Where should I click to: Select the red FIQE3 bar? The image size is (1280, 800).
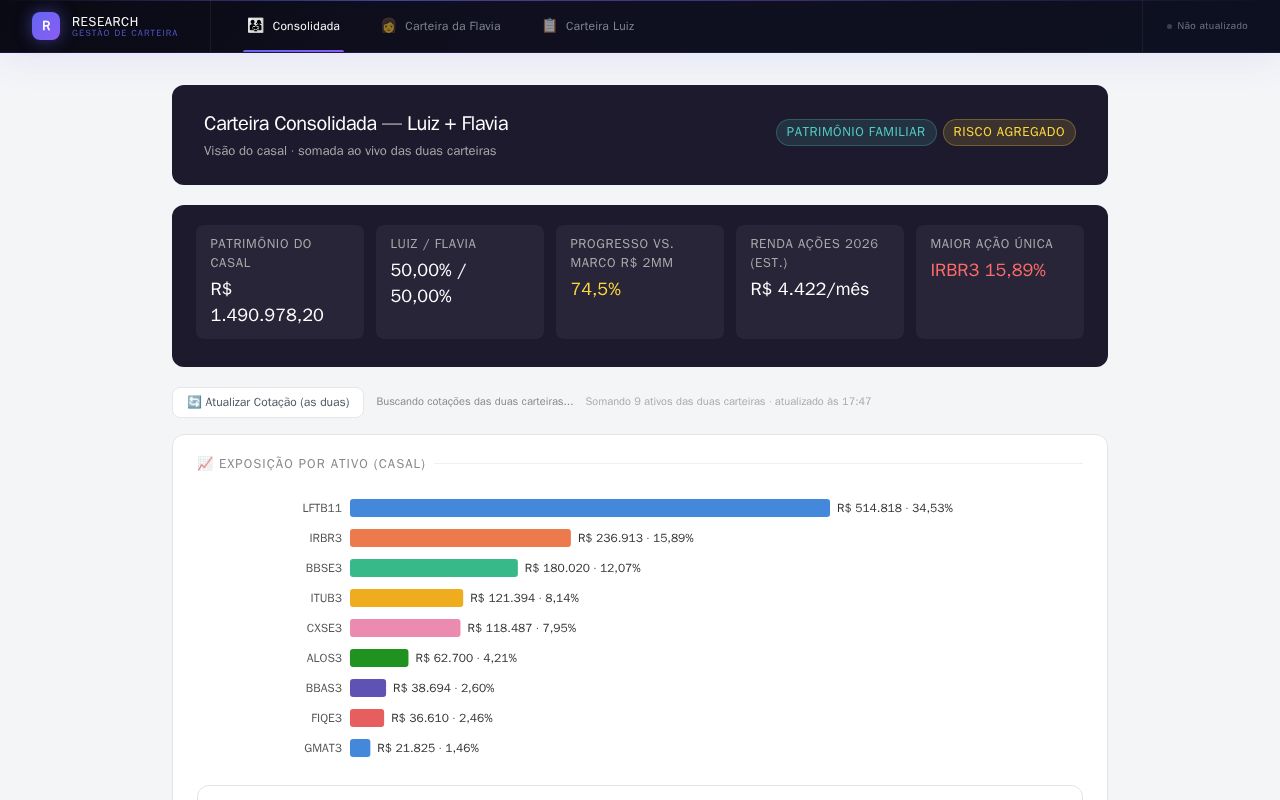(367, 718)
